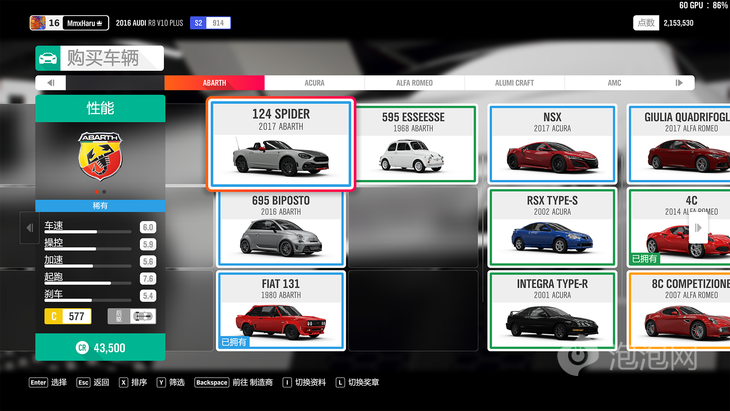Click the 车速 speed stat bar

click(x=88, y=231)
